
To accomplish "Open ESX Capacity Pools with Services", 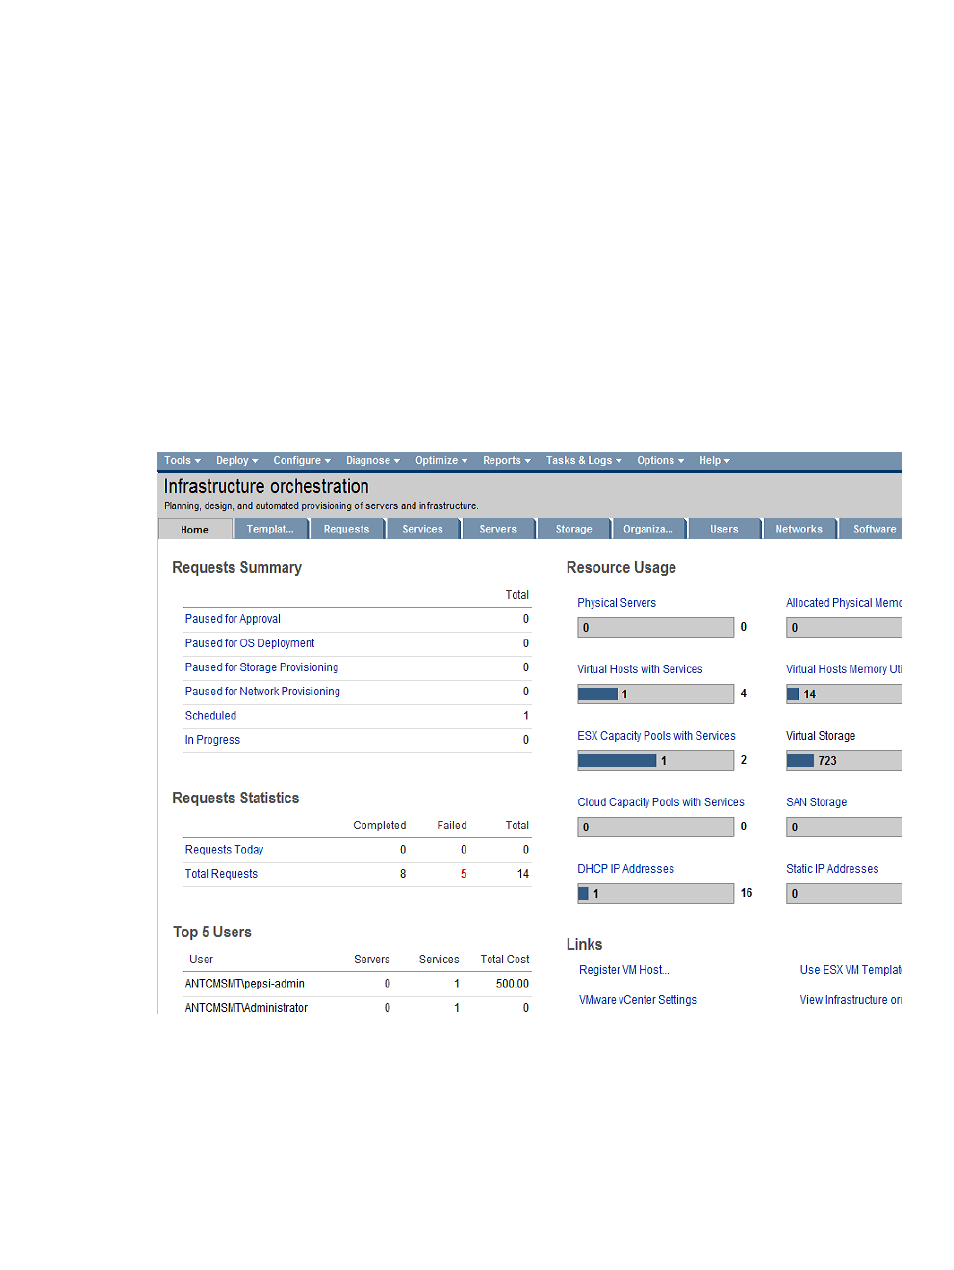I will 656,736.
